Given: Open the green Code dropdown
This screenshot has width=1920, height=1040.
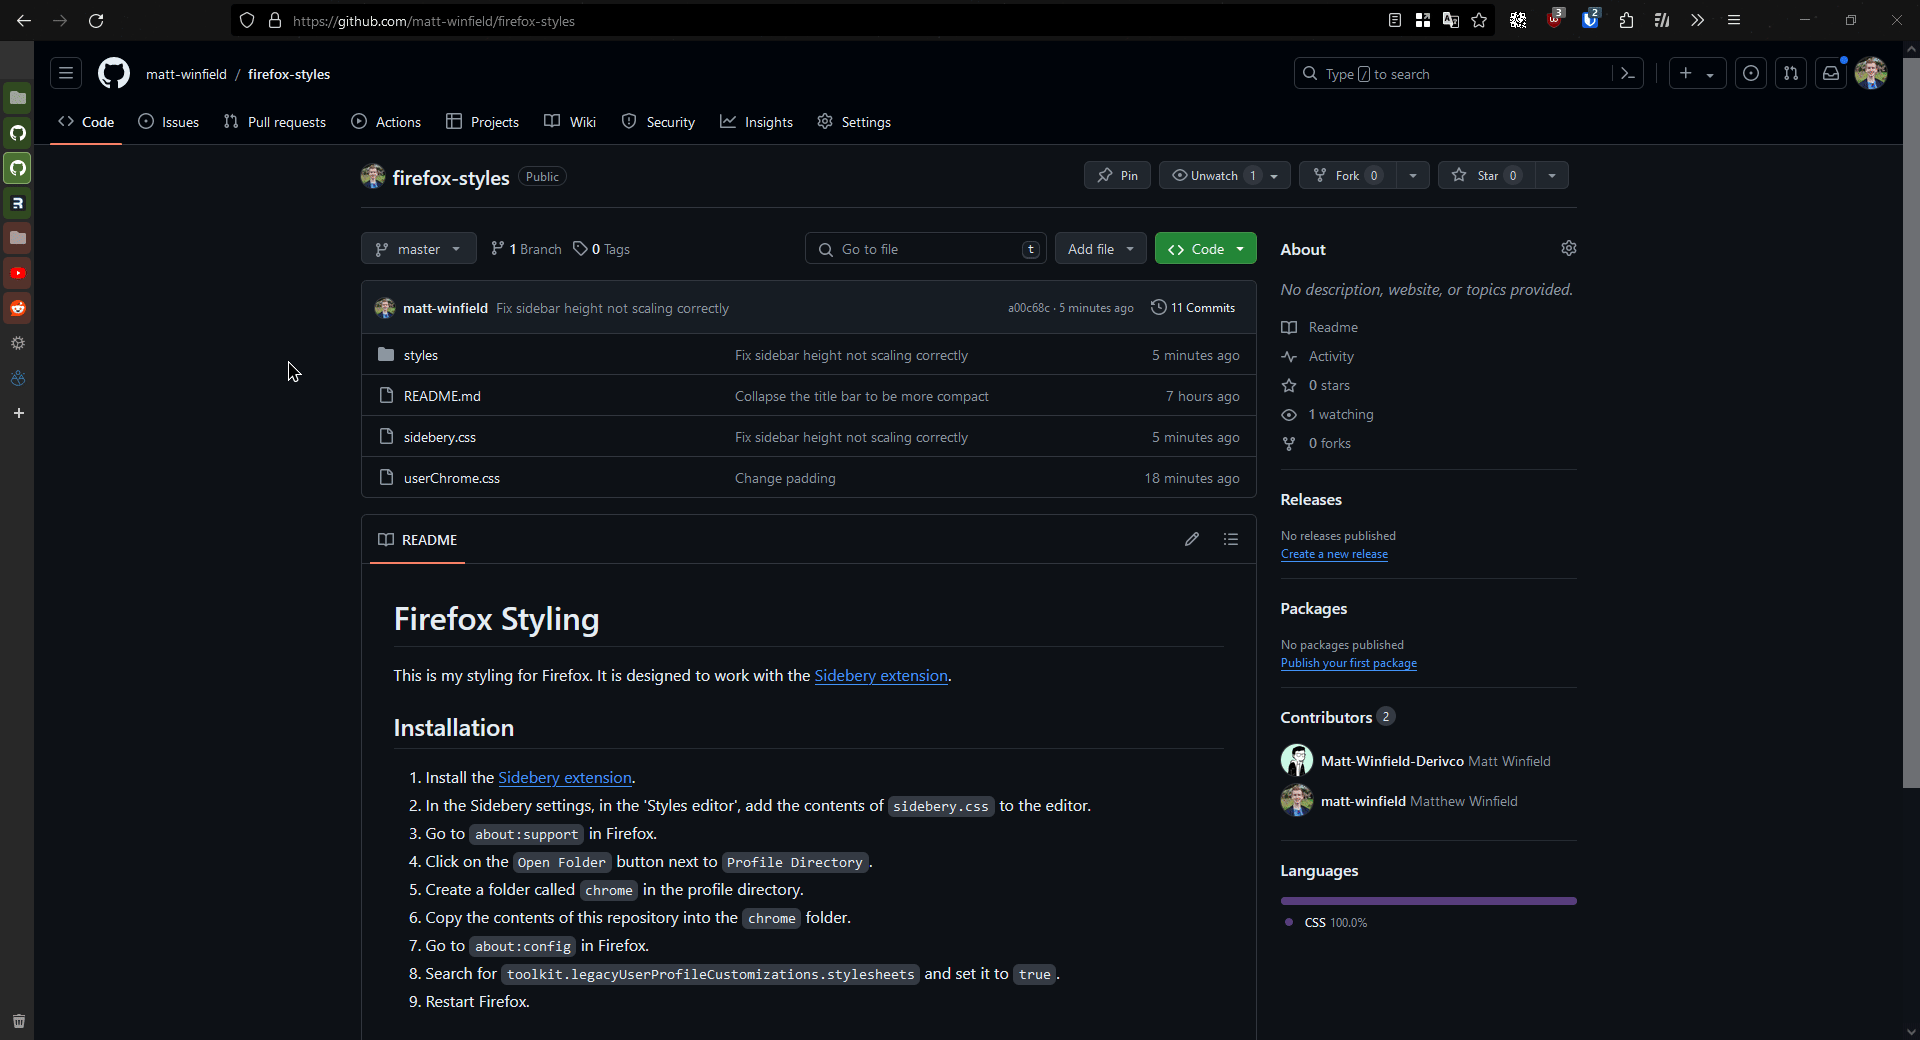Looking at the screenshot, I should [1206, 249].
